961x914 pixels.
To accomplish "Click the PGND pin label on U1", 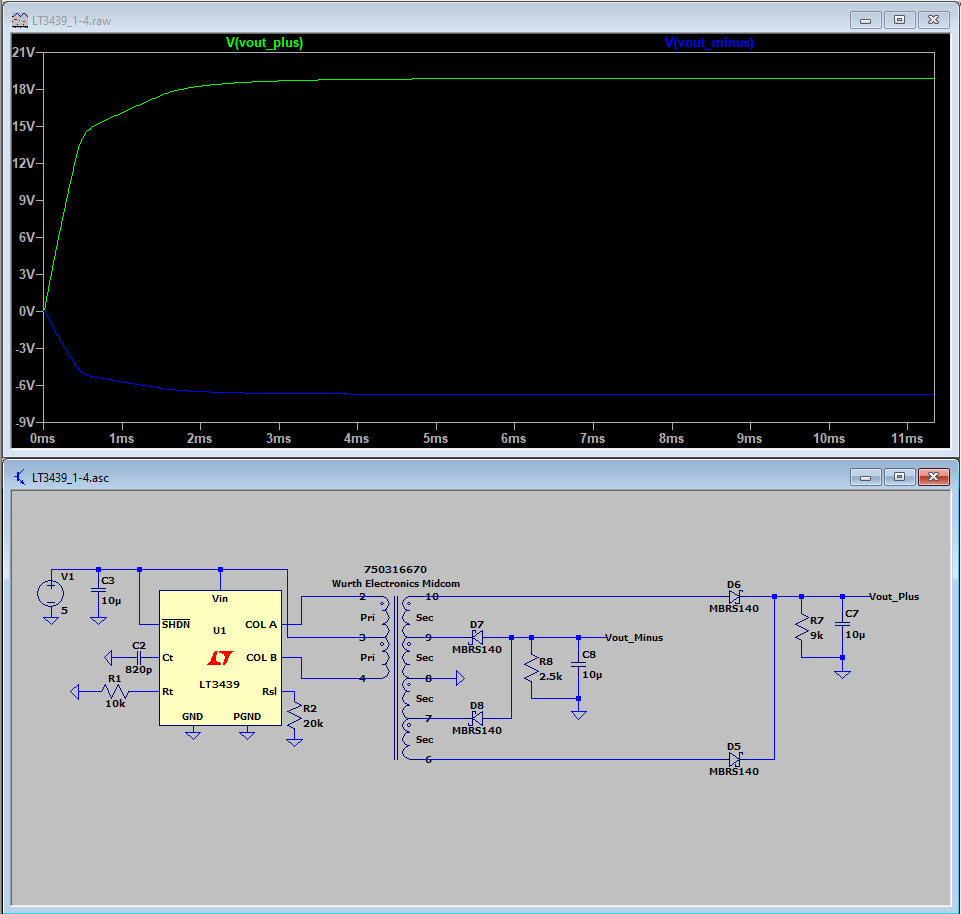I will 247,717.
